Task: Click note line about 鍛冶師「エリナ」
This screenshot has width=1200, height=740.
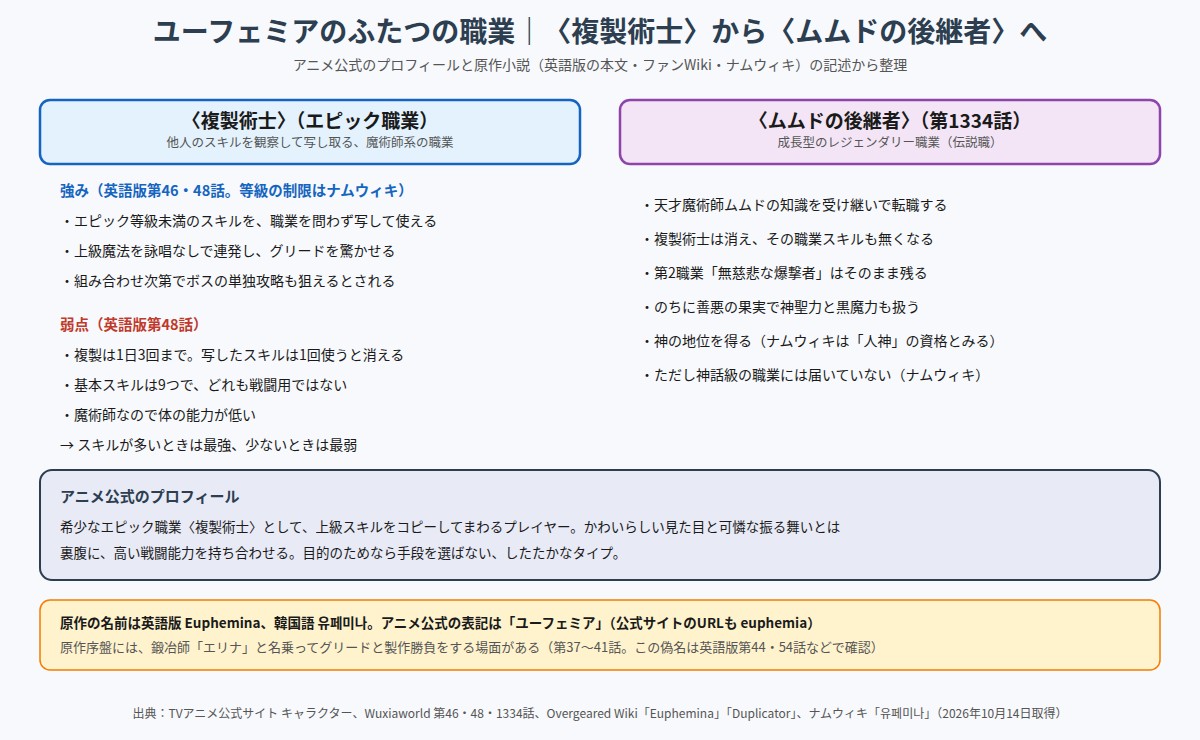Action: (468, 647)
